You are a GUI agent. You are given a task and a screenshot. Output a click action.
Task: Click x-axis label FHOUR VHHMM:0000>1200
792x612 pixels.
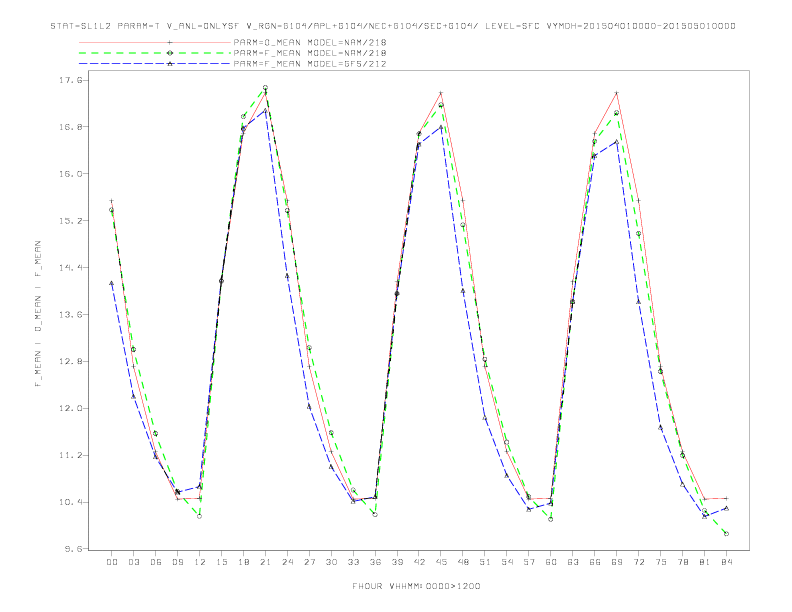[x=416, y=586]
